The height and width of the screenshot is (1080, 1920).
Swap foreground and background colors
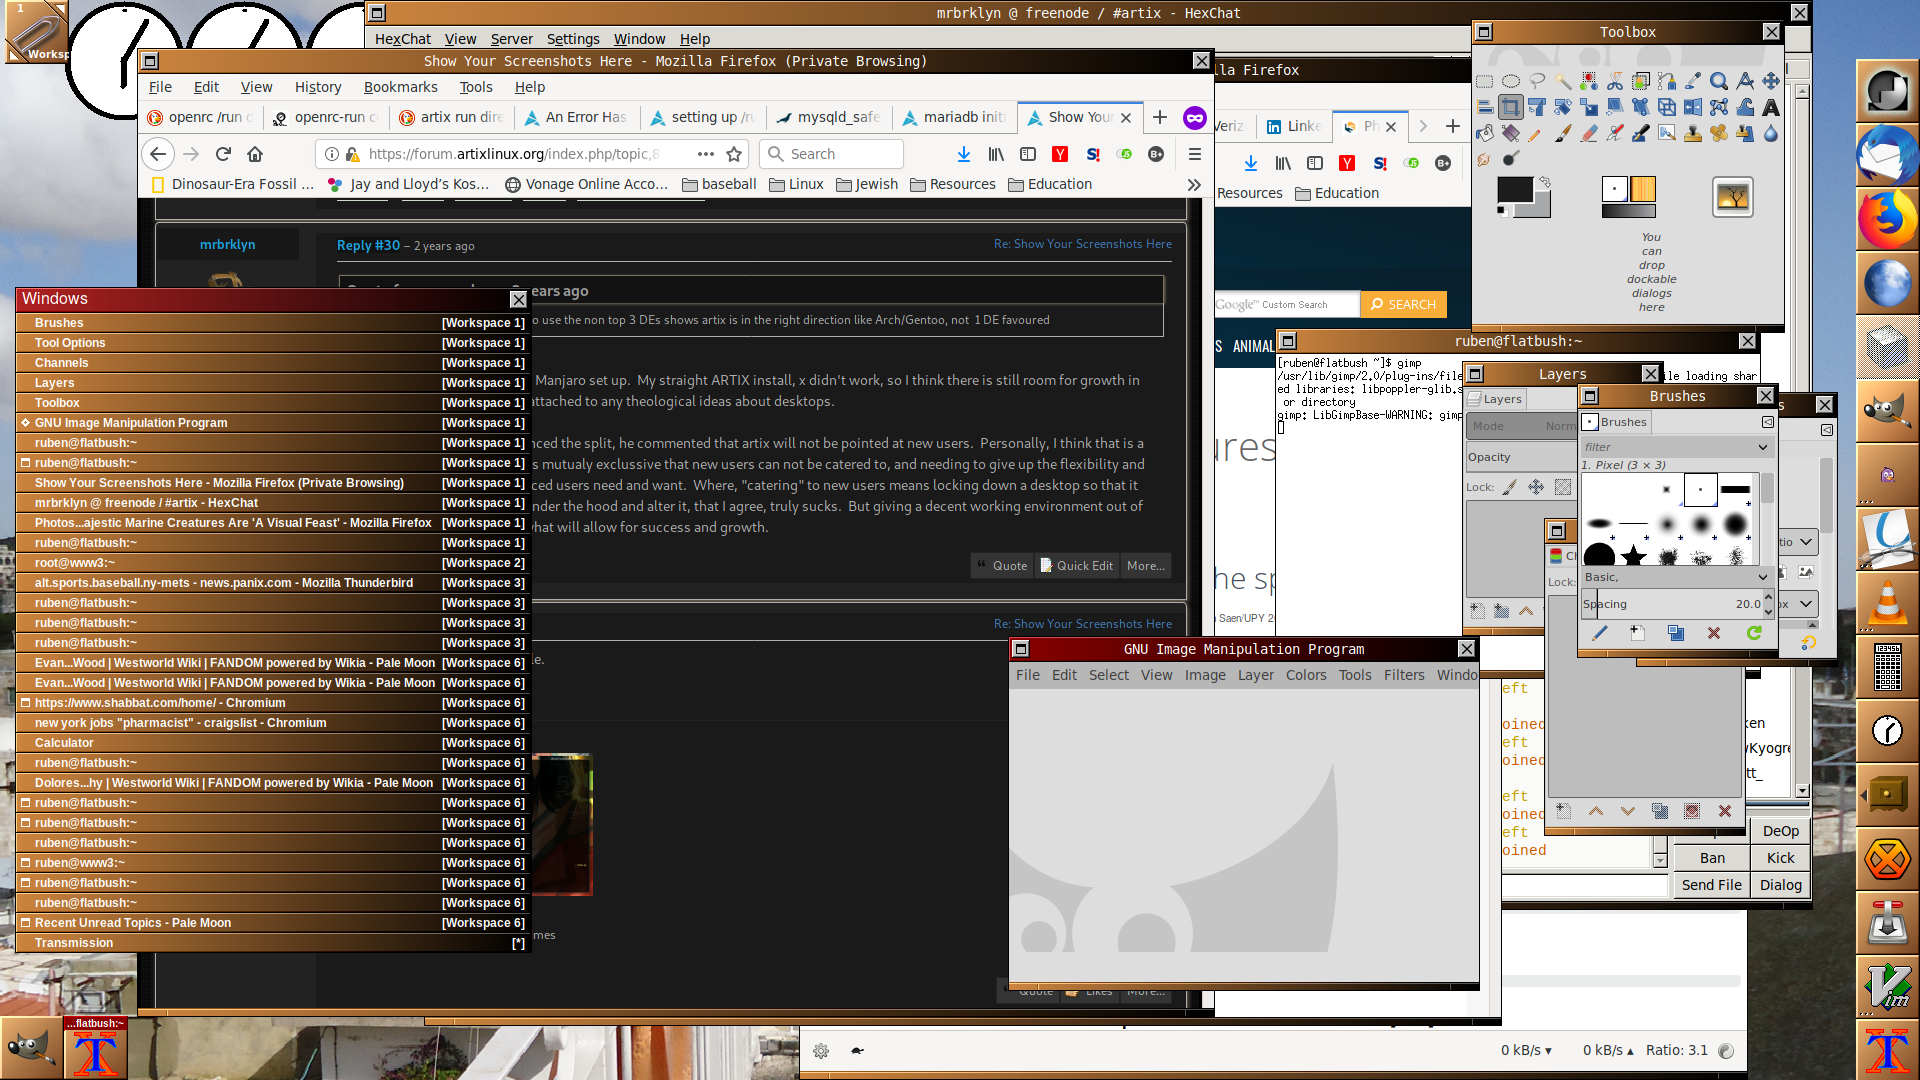(x=1545, y=182)
